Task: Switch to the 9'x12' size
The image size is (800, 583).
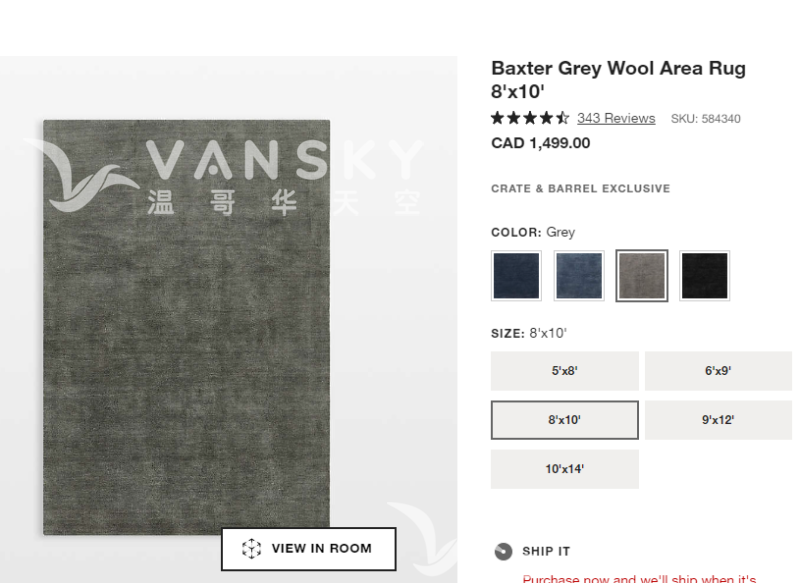Action: pyautogui.click(x=718, y=420)
